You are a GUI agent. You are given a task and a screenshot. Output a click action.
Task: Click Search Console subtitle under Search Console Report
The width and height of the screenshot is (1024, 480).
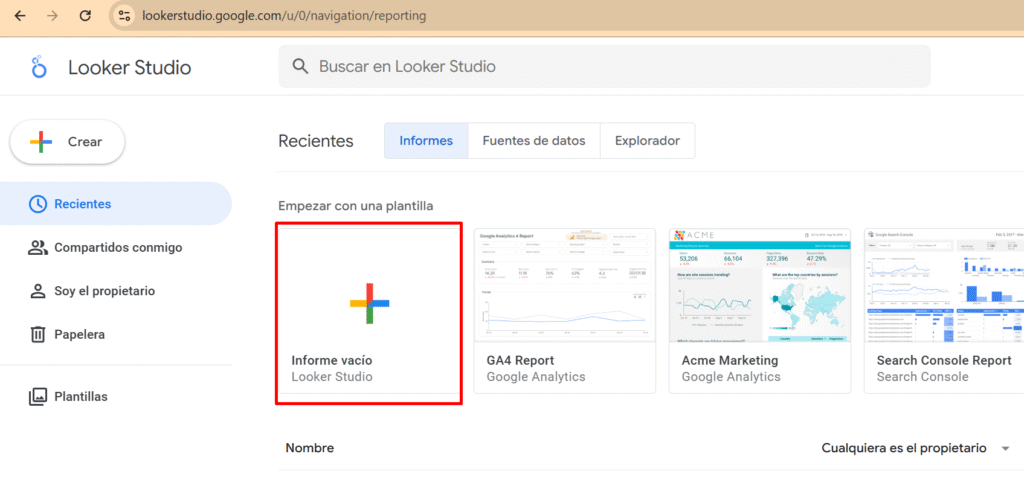point(922,377)
